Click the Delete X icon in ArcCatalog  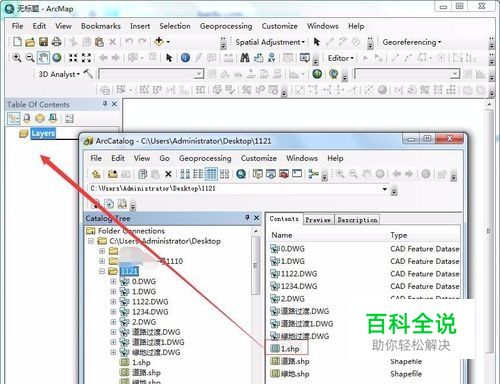click(168, 174)
